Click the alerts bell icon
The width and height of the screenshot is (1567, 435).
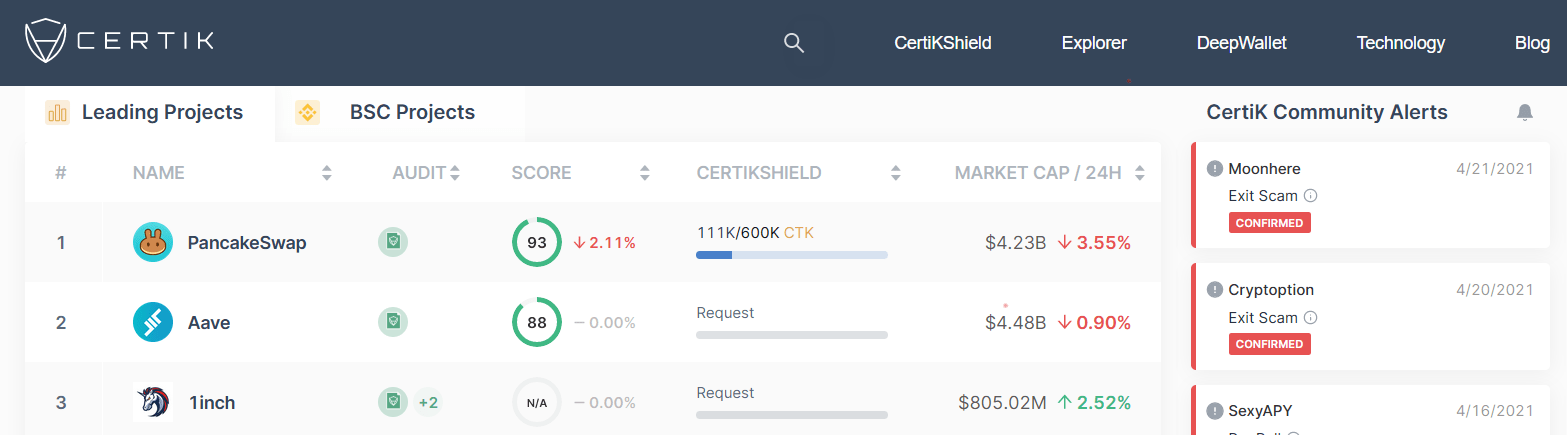click(x=1524, y=112)
